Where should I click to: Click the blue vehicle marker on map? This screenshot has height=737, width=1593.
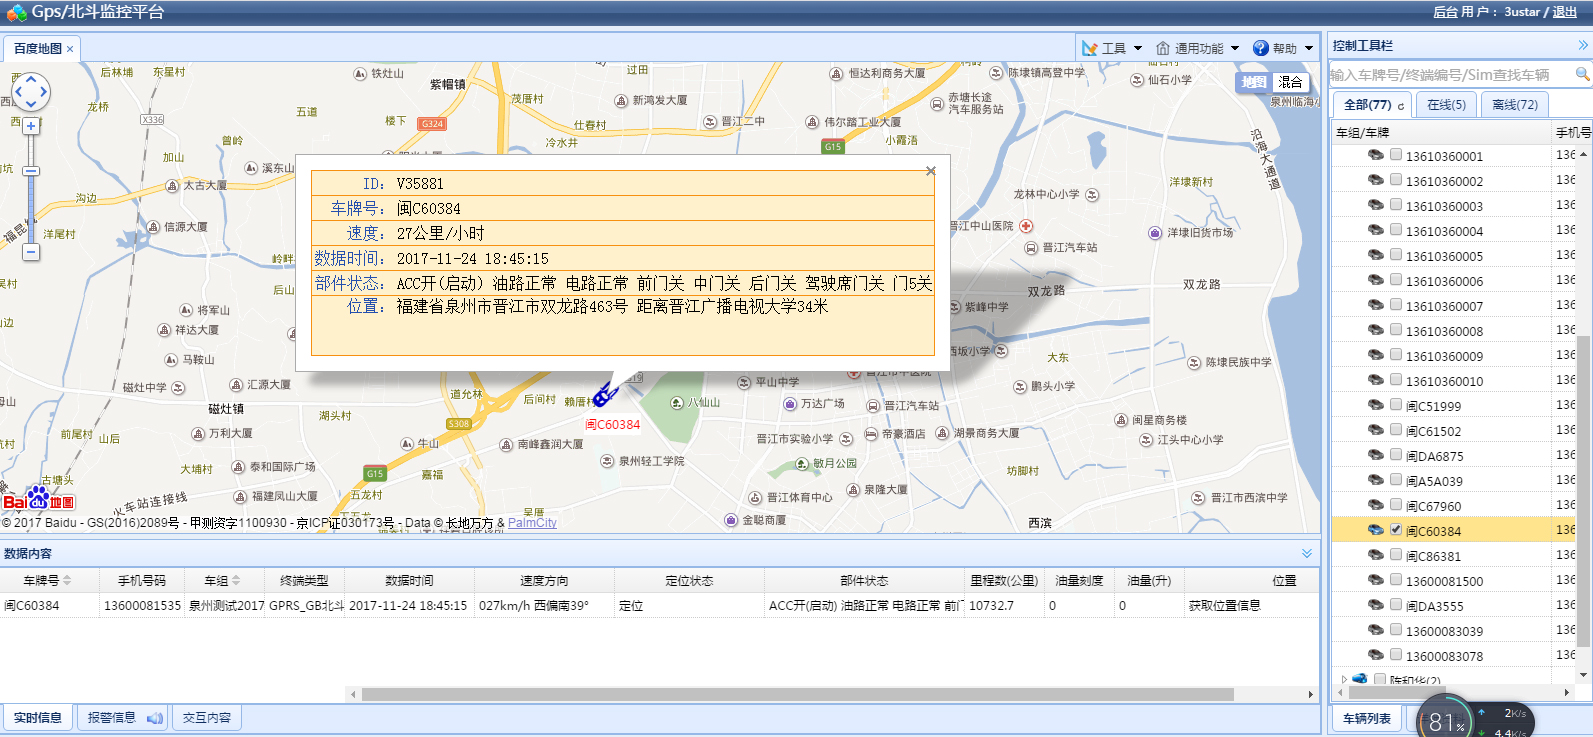pos(603,395)
